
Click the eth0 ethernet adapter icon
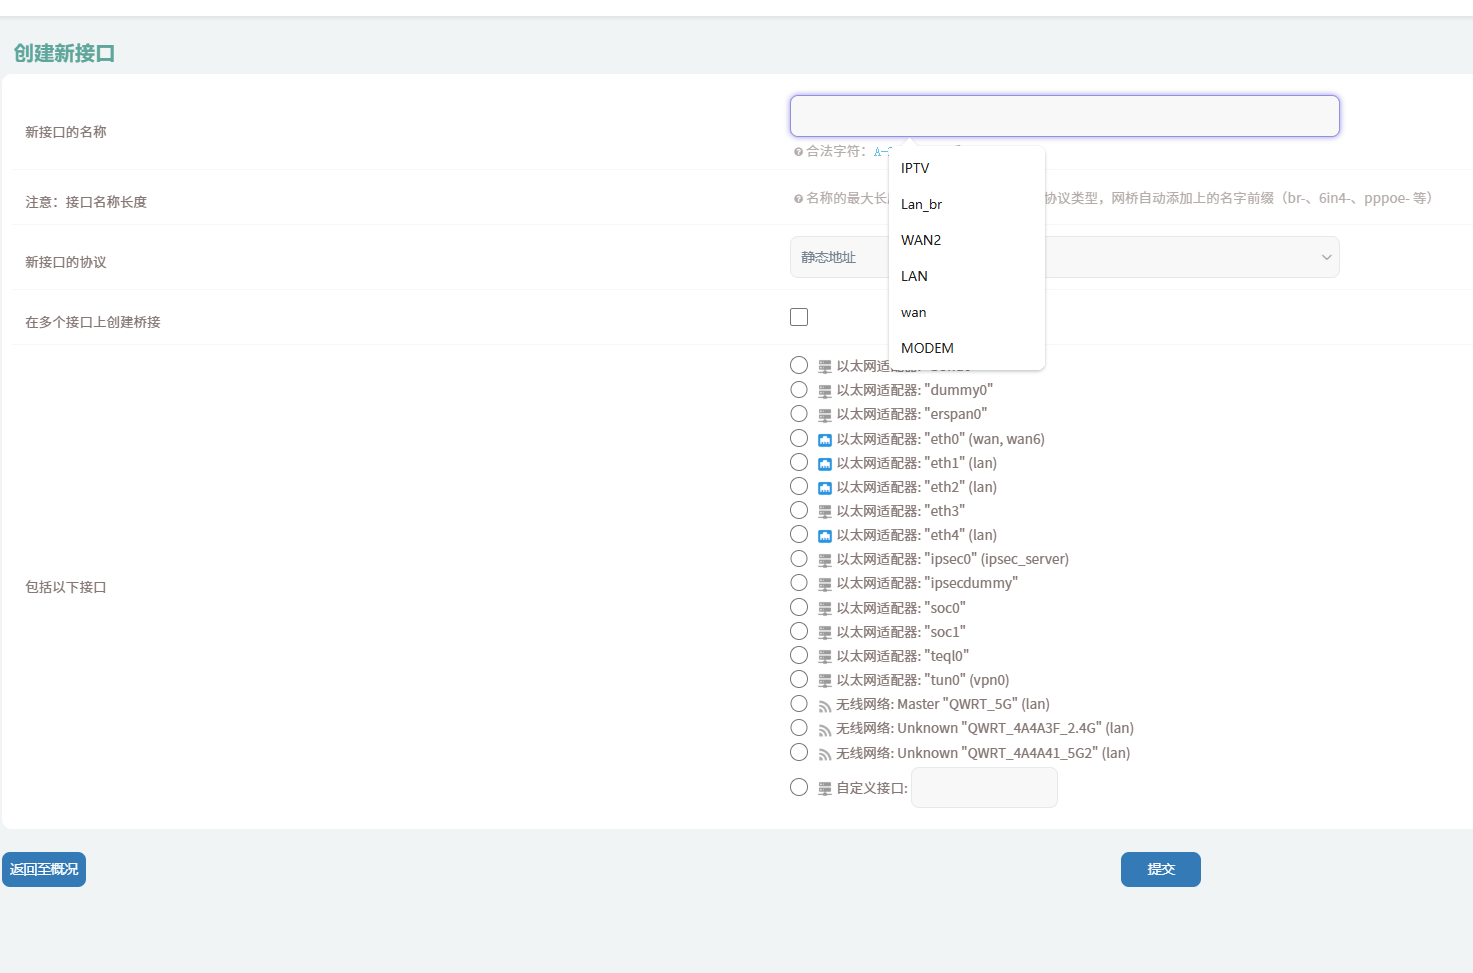pos(825,440)
